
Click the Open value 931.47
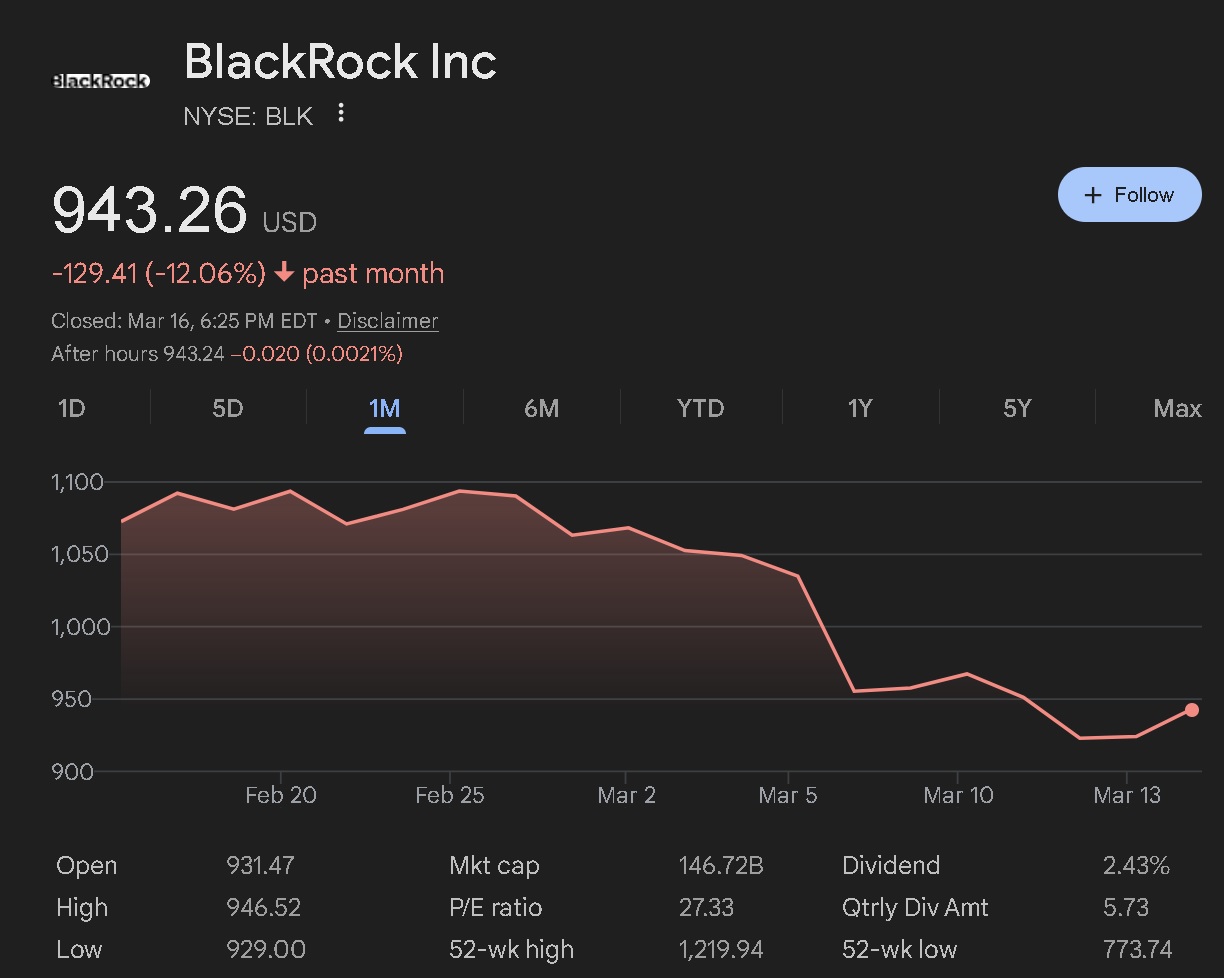261,866
